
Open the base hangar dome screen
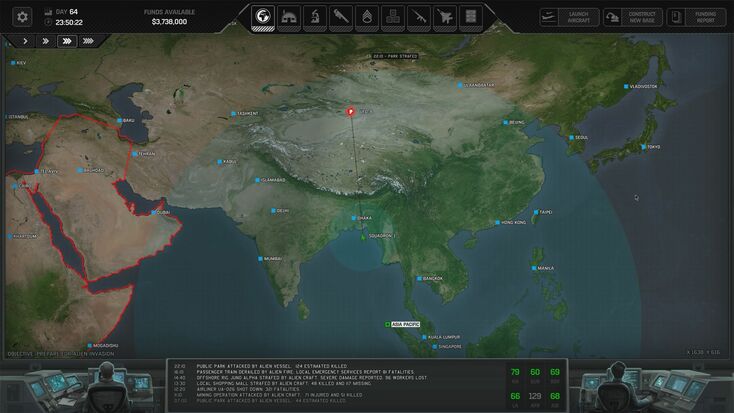[x=289, y=17]
